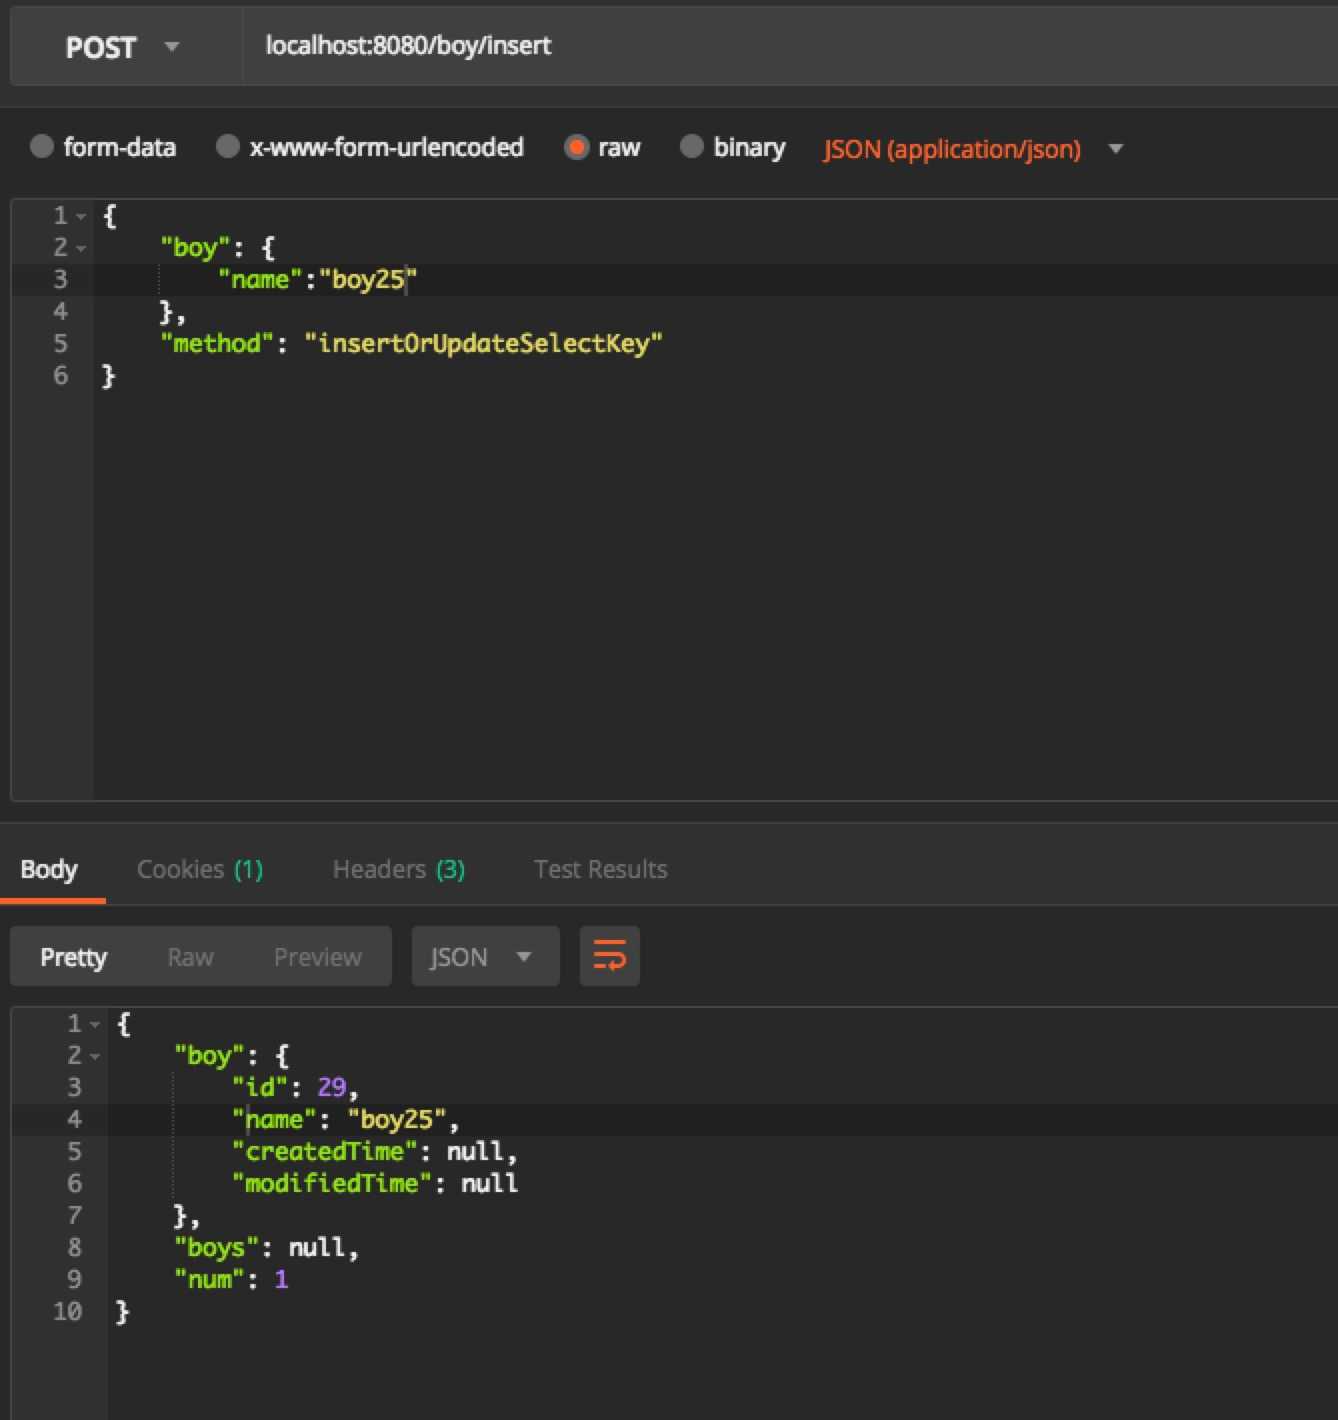
Task: Click the "modifiedTime": null response line
Action: tap(375, 1183)
